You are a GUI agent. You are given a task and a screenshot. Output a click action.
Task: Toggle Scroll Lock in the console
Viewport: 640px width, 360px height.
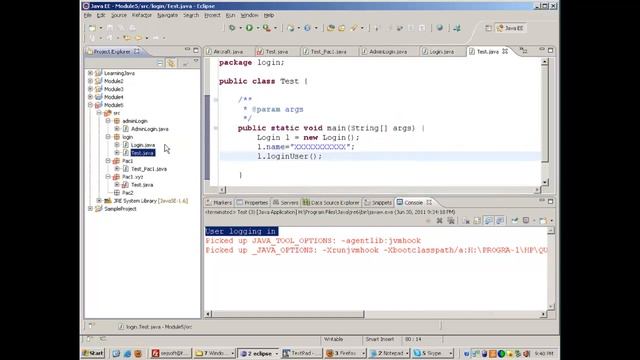[x=477, y=220]
